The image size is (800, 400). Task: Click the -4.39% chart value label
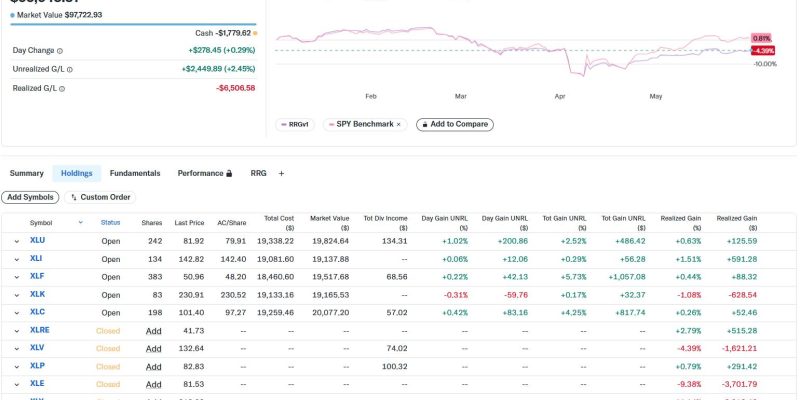click(x=763, y=51)
